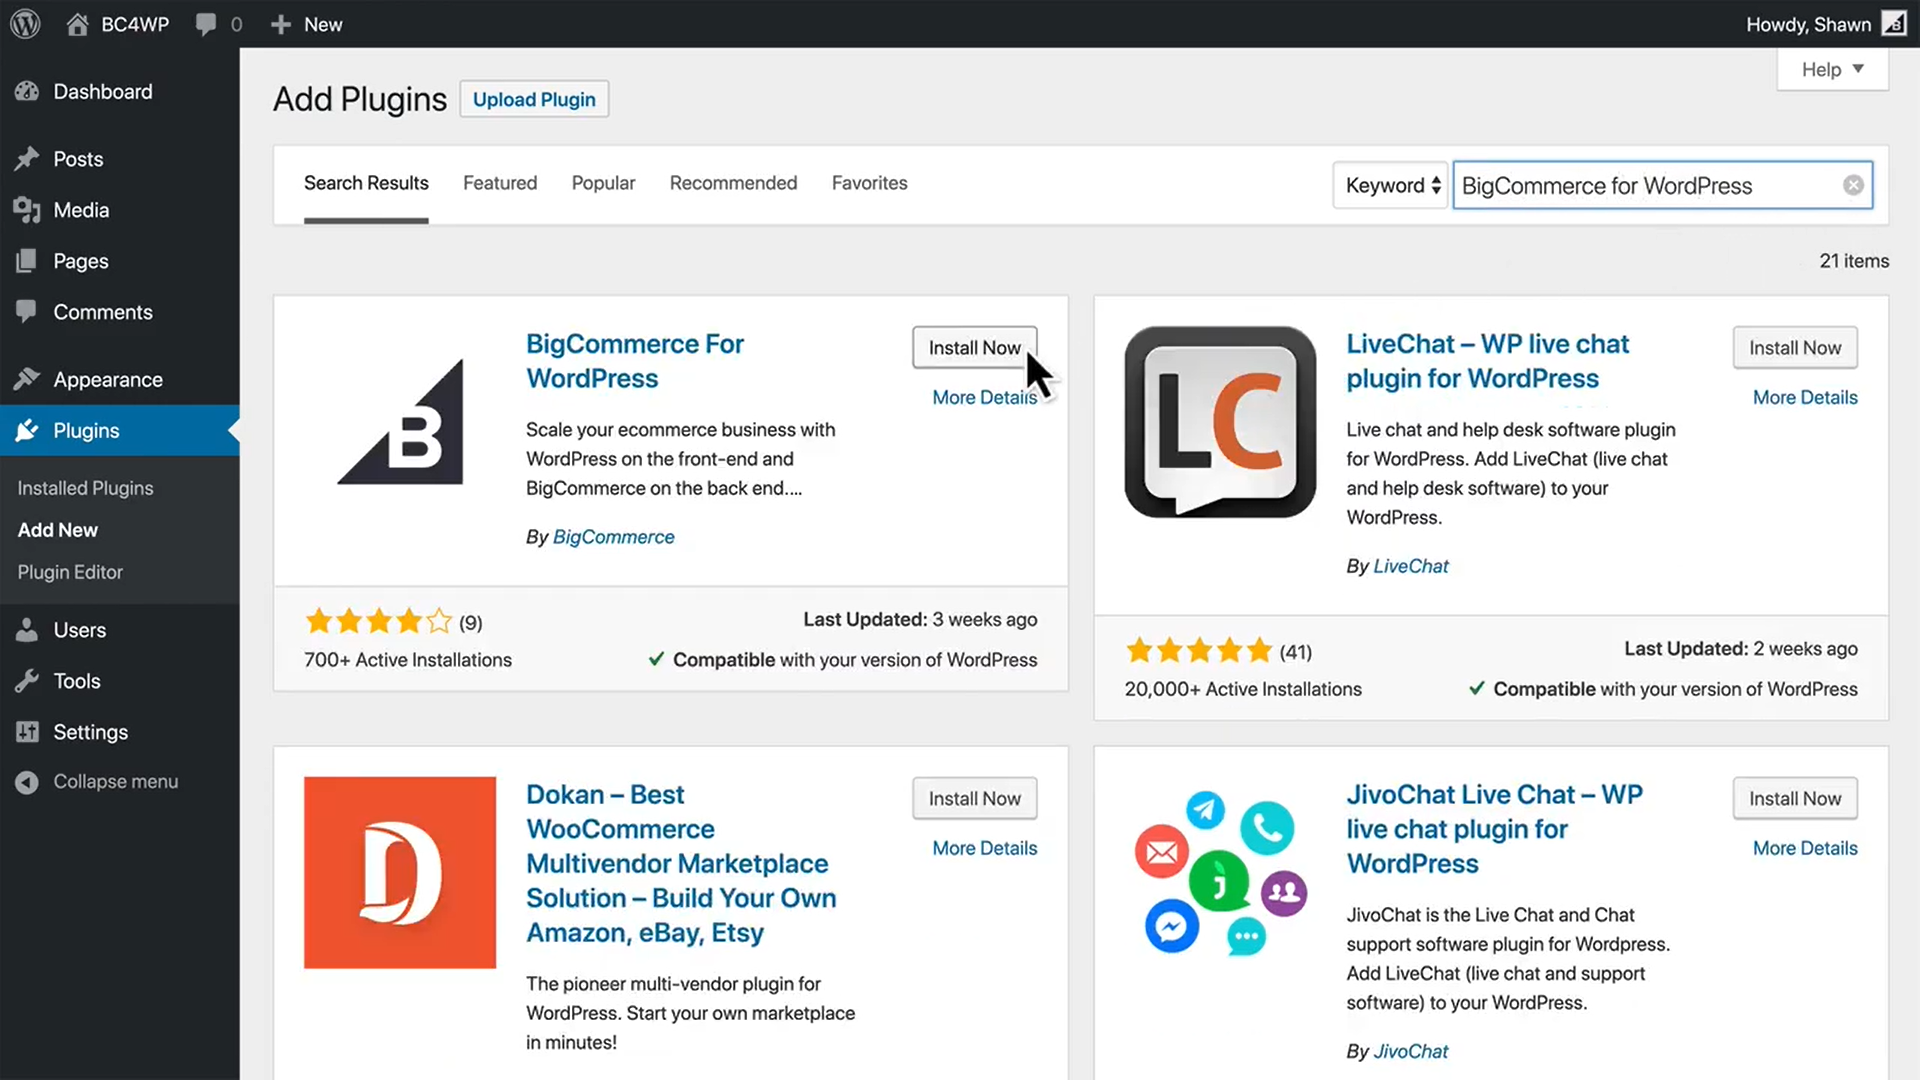Switch to Recommended tab

click(733, 183)
